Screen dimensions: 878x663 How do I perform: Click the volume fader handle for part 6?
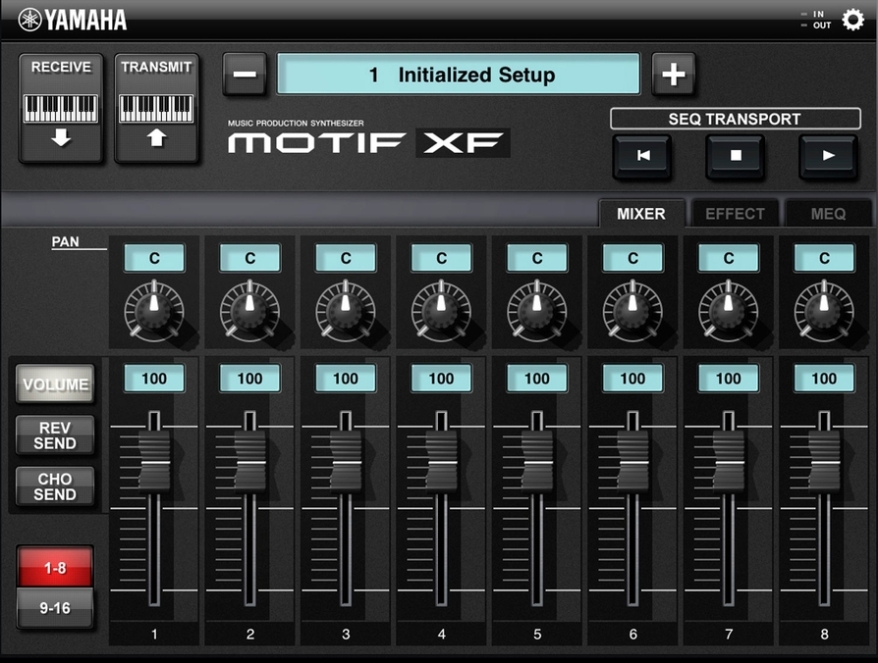pyautogui.click(x=633, y=463)
